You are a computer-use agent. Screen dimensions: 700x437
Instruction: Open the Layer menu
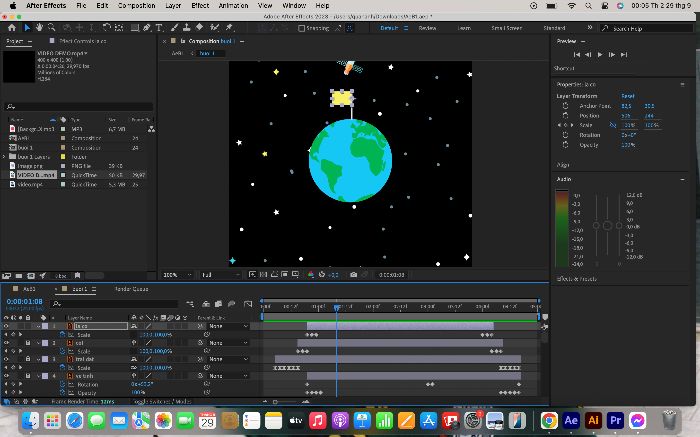tap(173, 5)
